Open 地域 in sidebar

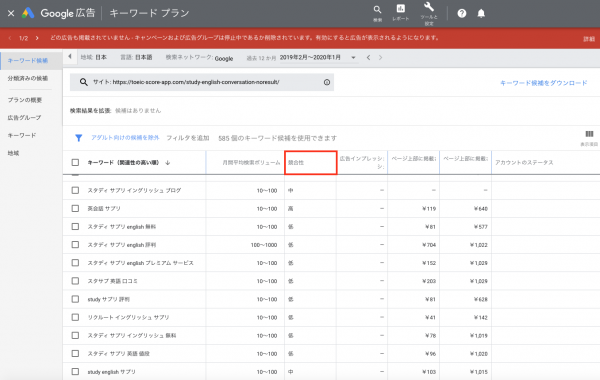coord(13,153)
